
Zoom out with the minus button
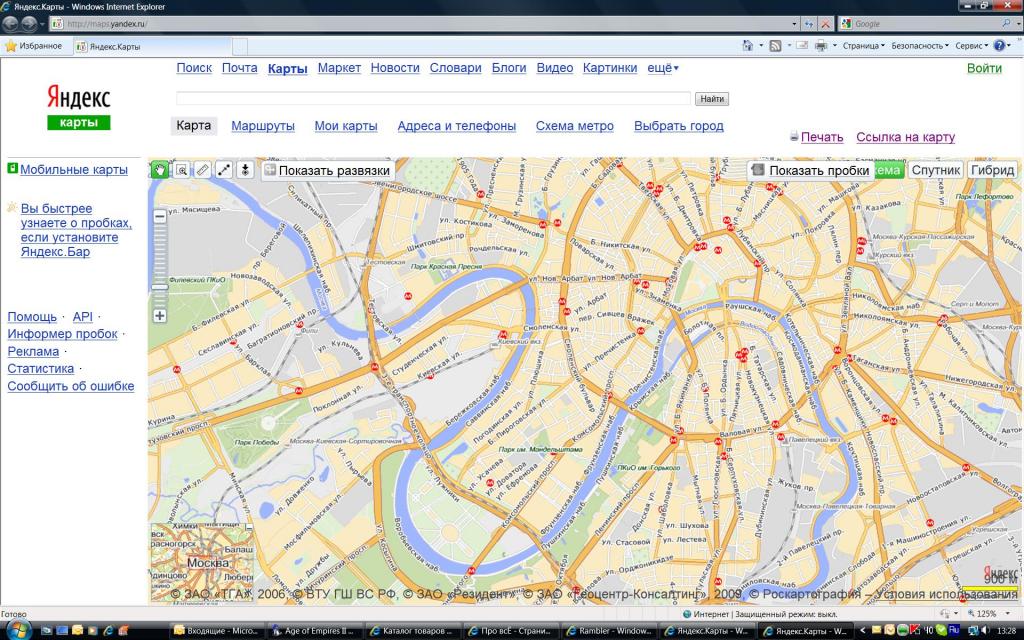[160, 216]
